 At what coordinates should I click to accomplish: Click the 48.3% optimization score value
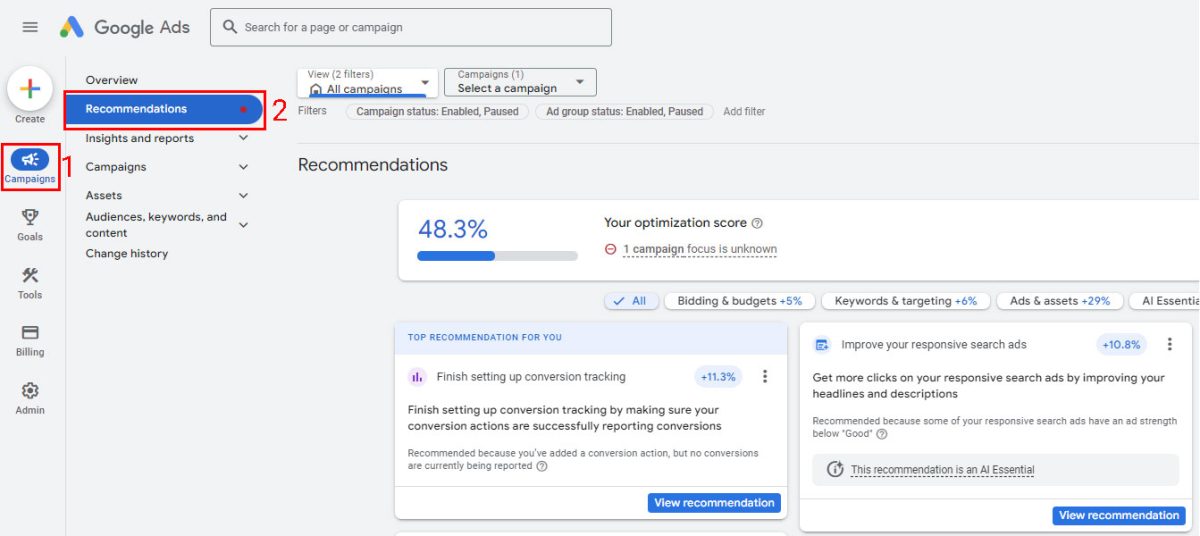452,230
